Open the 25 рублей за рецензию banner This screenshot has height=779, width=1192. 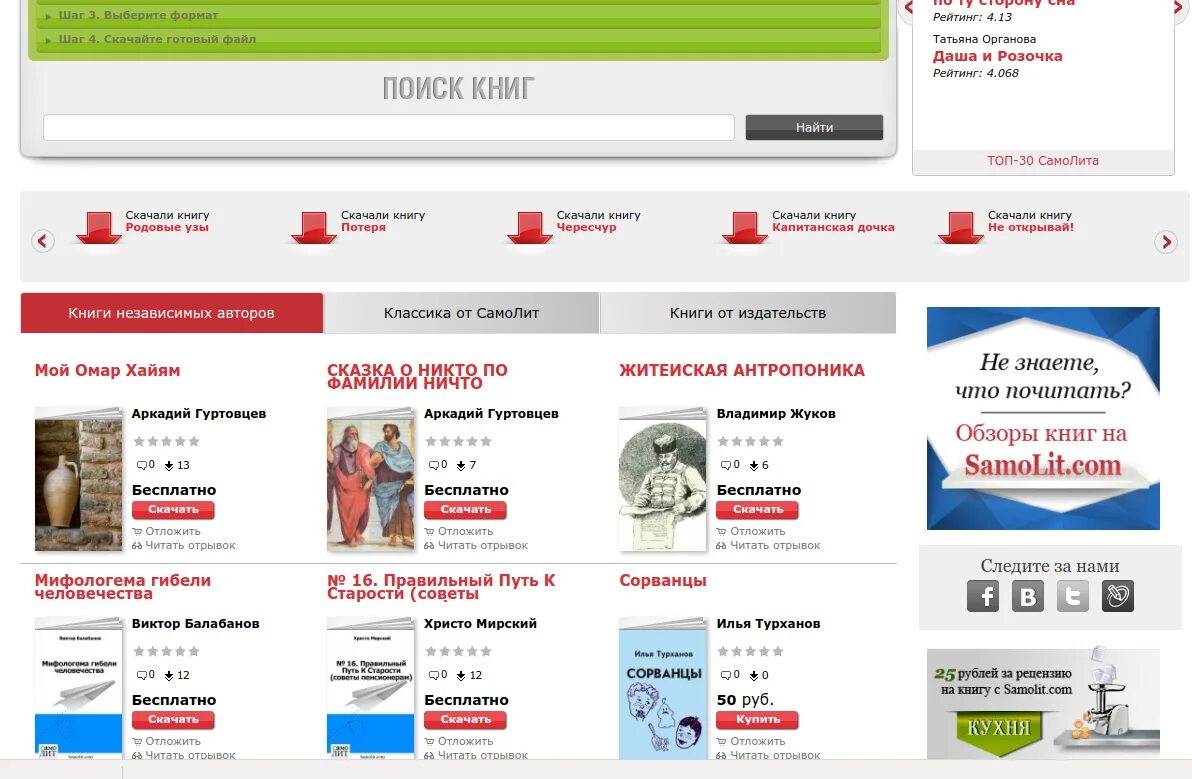click(1043, 703)
